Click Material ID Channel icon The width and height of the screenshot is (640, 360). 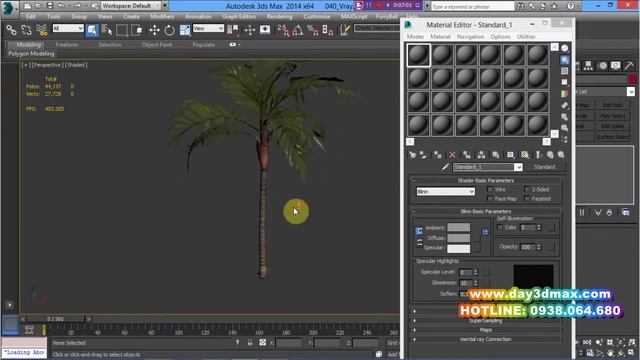pyautogui.click(x=510, y=155)
